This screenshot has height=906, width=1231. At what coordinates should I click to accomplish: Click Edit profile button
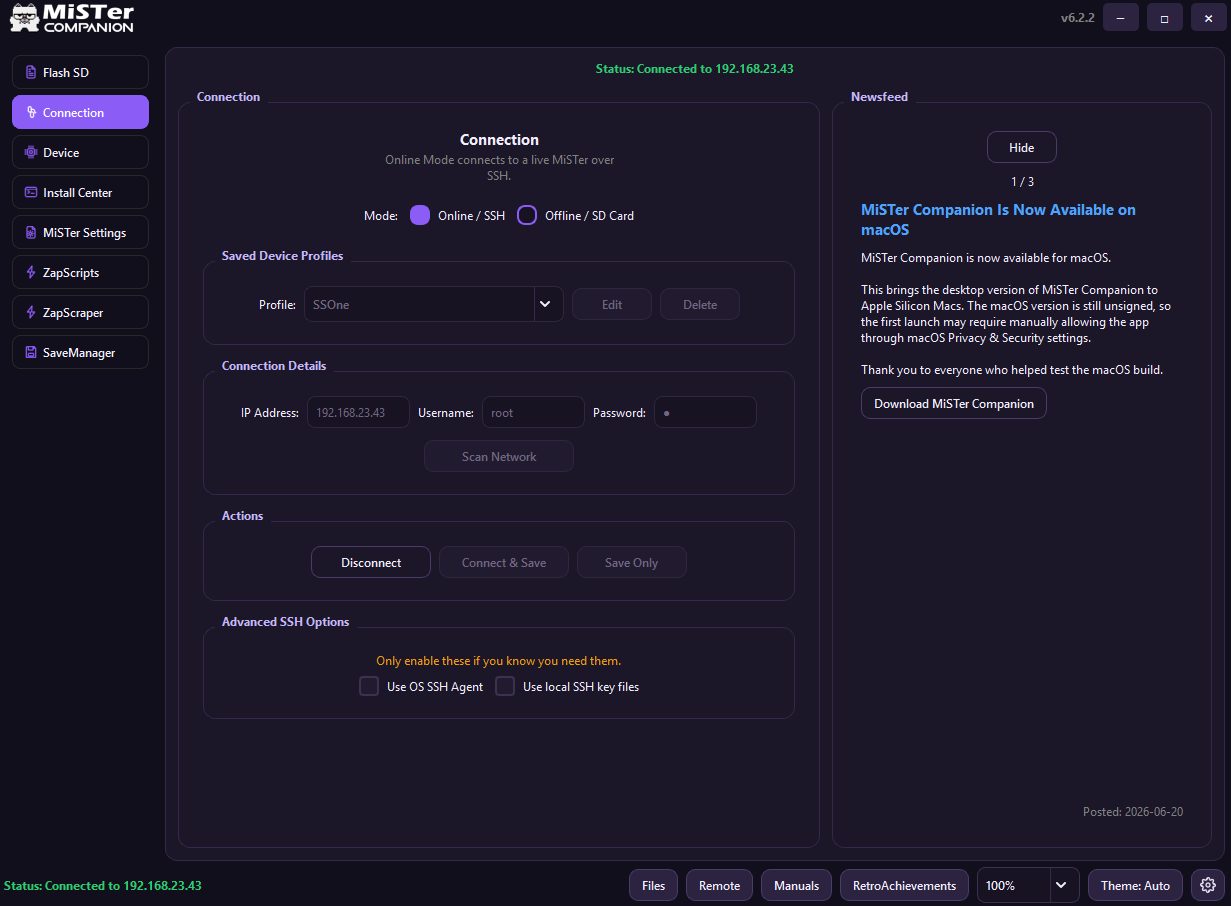click(612, 304)
